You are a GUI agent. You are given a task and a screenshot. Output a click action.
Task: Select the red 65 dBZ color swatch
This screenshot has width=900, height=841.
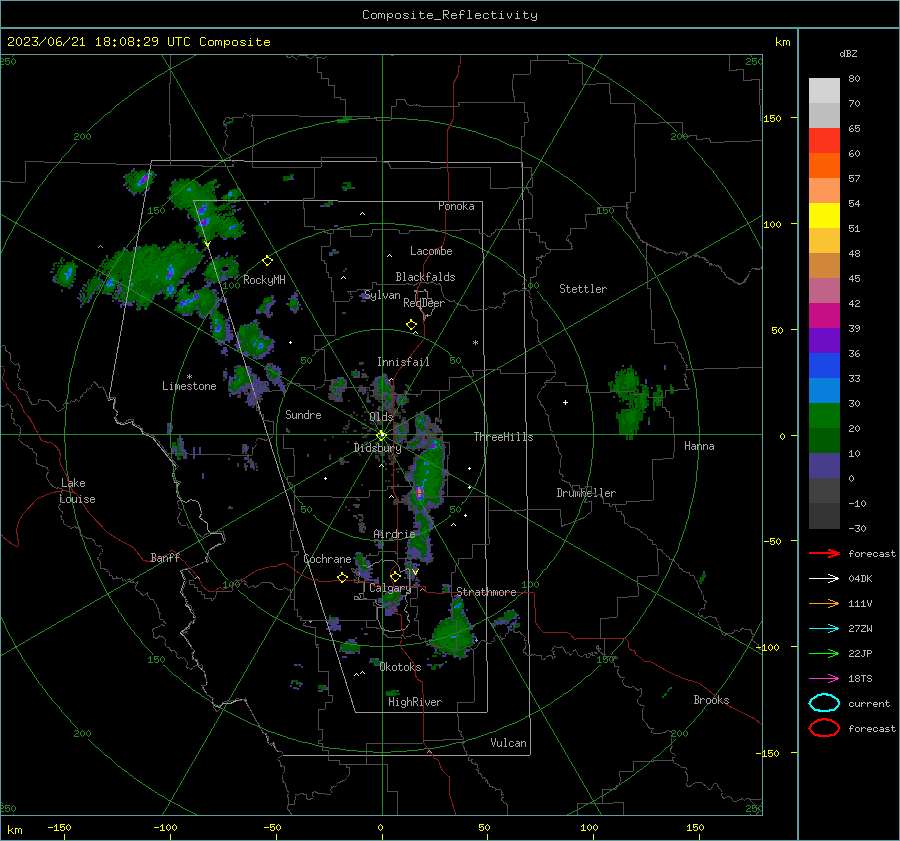tap(824, 140)
